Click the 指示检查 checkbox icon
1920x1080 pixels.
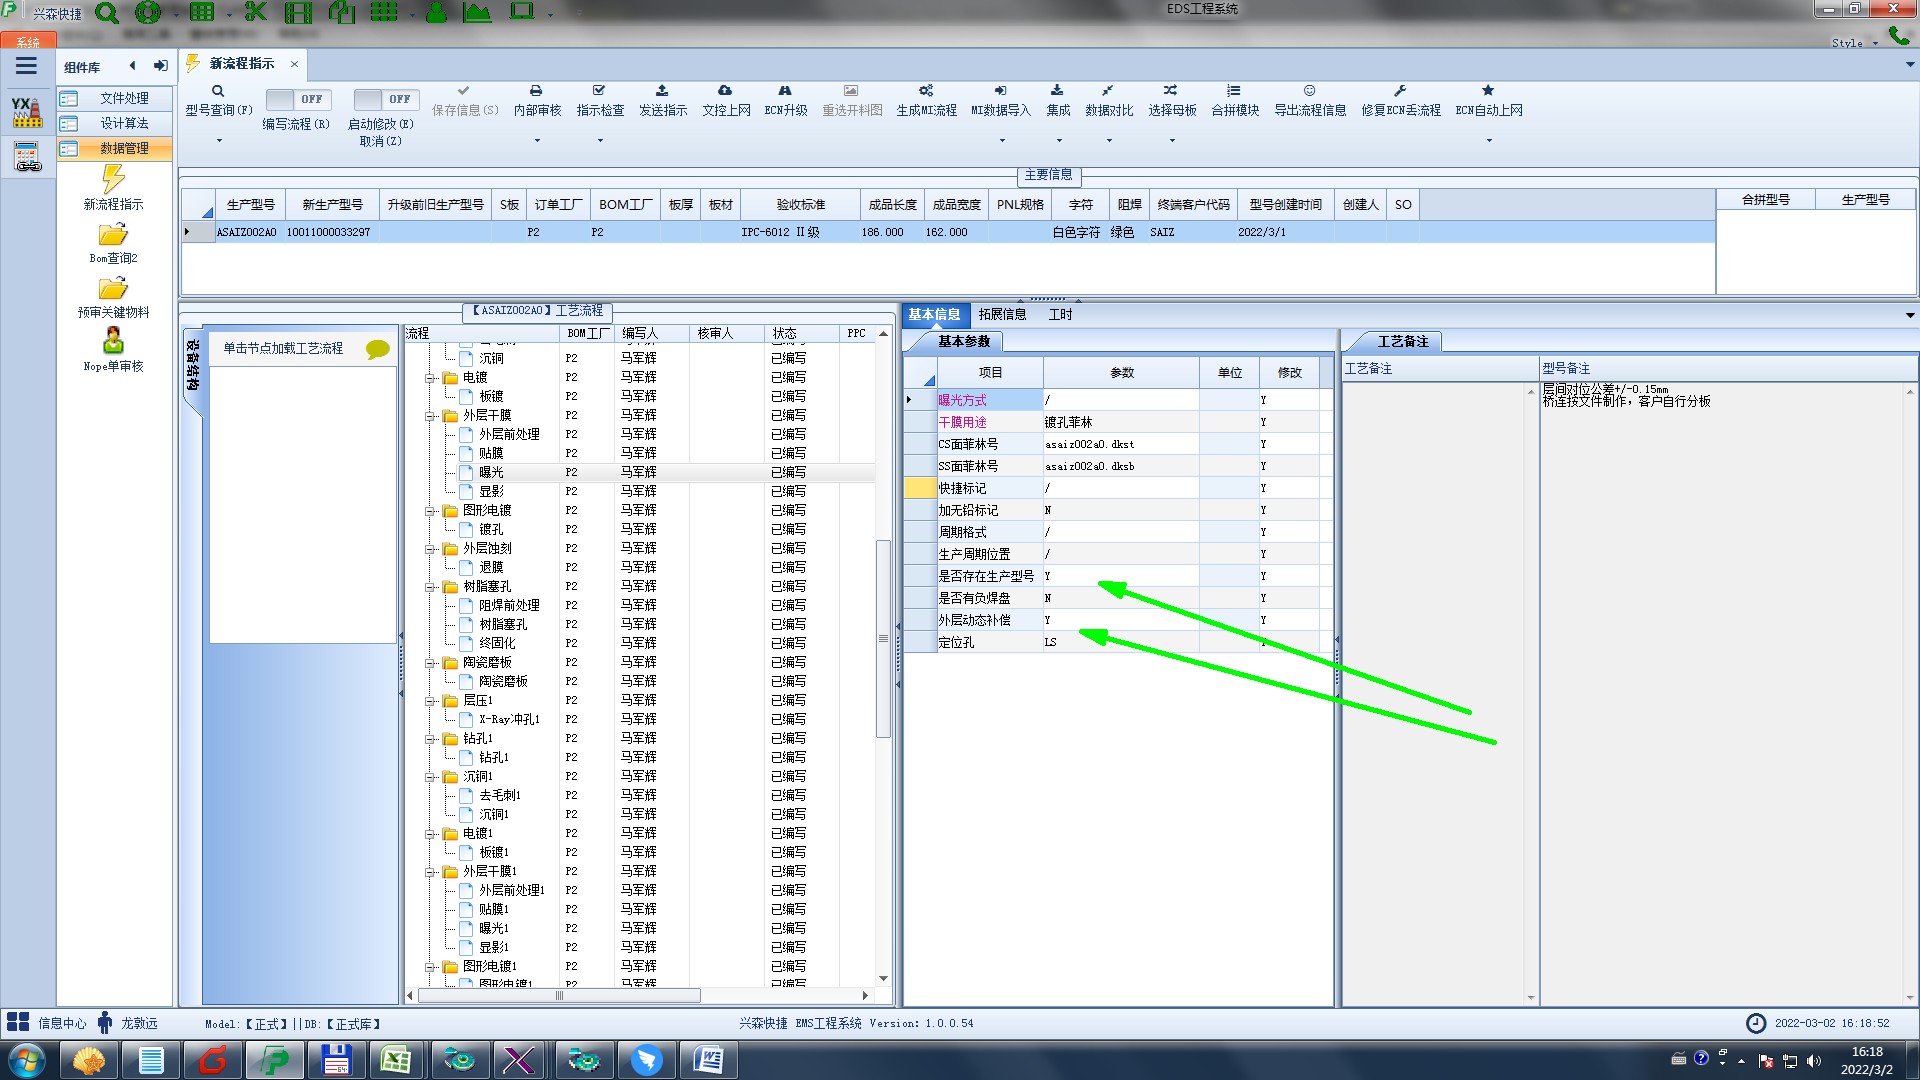point(599,91)
